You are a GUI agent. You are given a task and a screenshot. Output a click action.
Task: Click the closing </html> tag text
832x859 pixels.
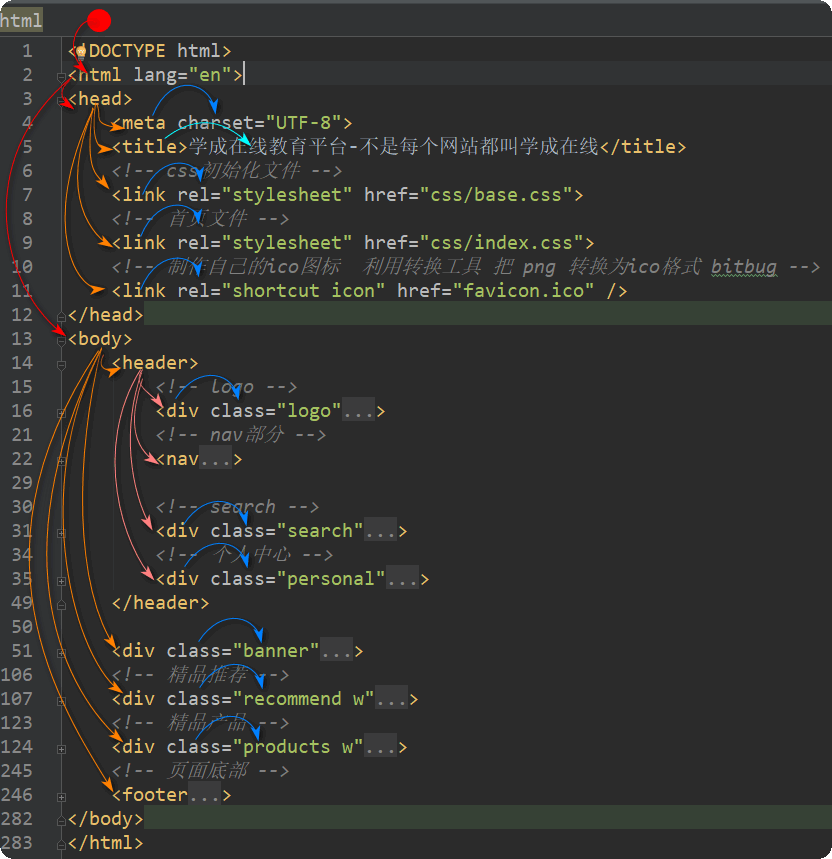[x=106, y=843]
